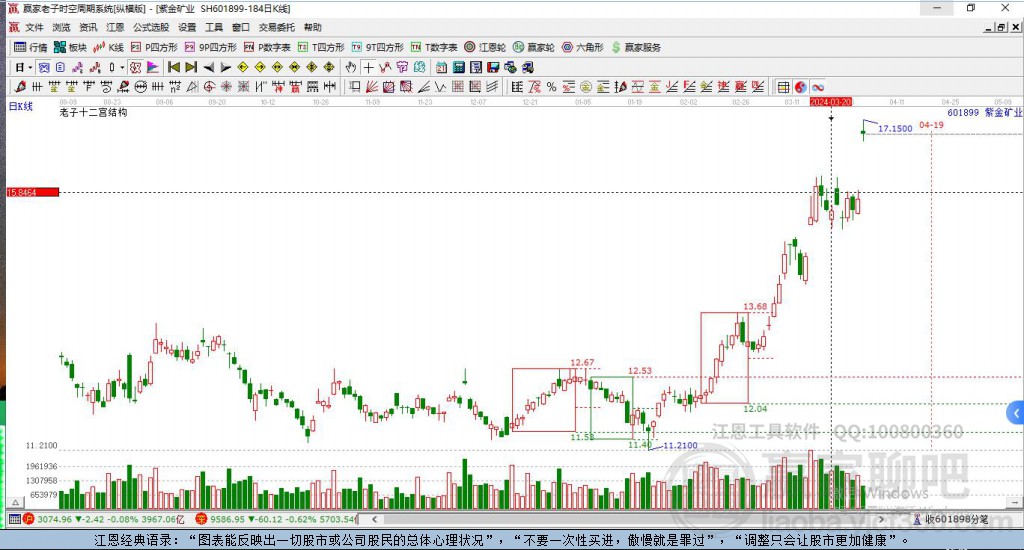Image resolution: width=1024 pixels, height=550 pixels.
Task: Expand the dropdown arrow beside the candlestick style icon
Action: coord(121,67)
